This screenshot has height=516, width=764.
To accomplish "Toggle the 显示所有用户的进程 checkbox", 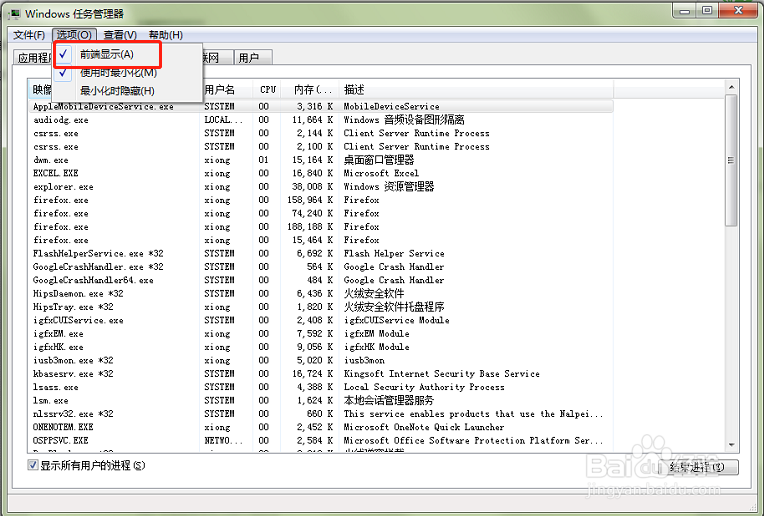I will 33,465.
